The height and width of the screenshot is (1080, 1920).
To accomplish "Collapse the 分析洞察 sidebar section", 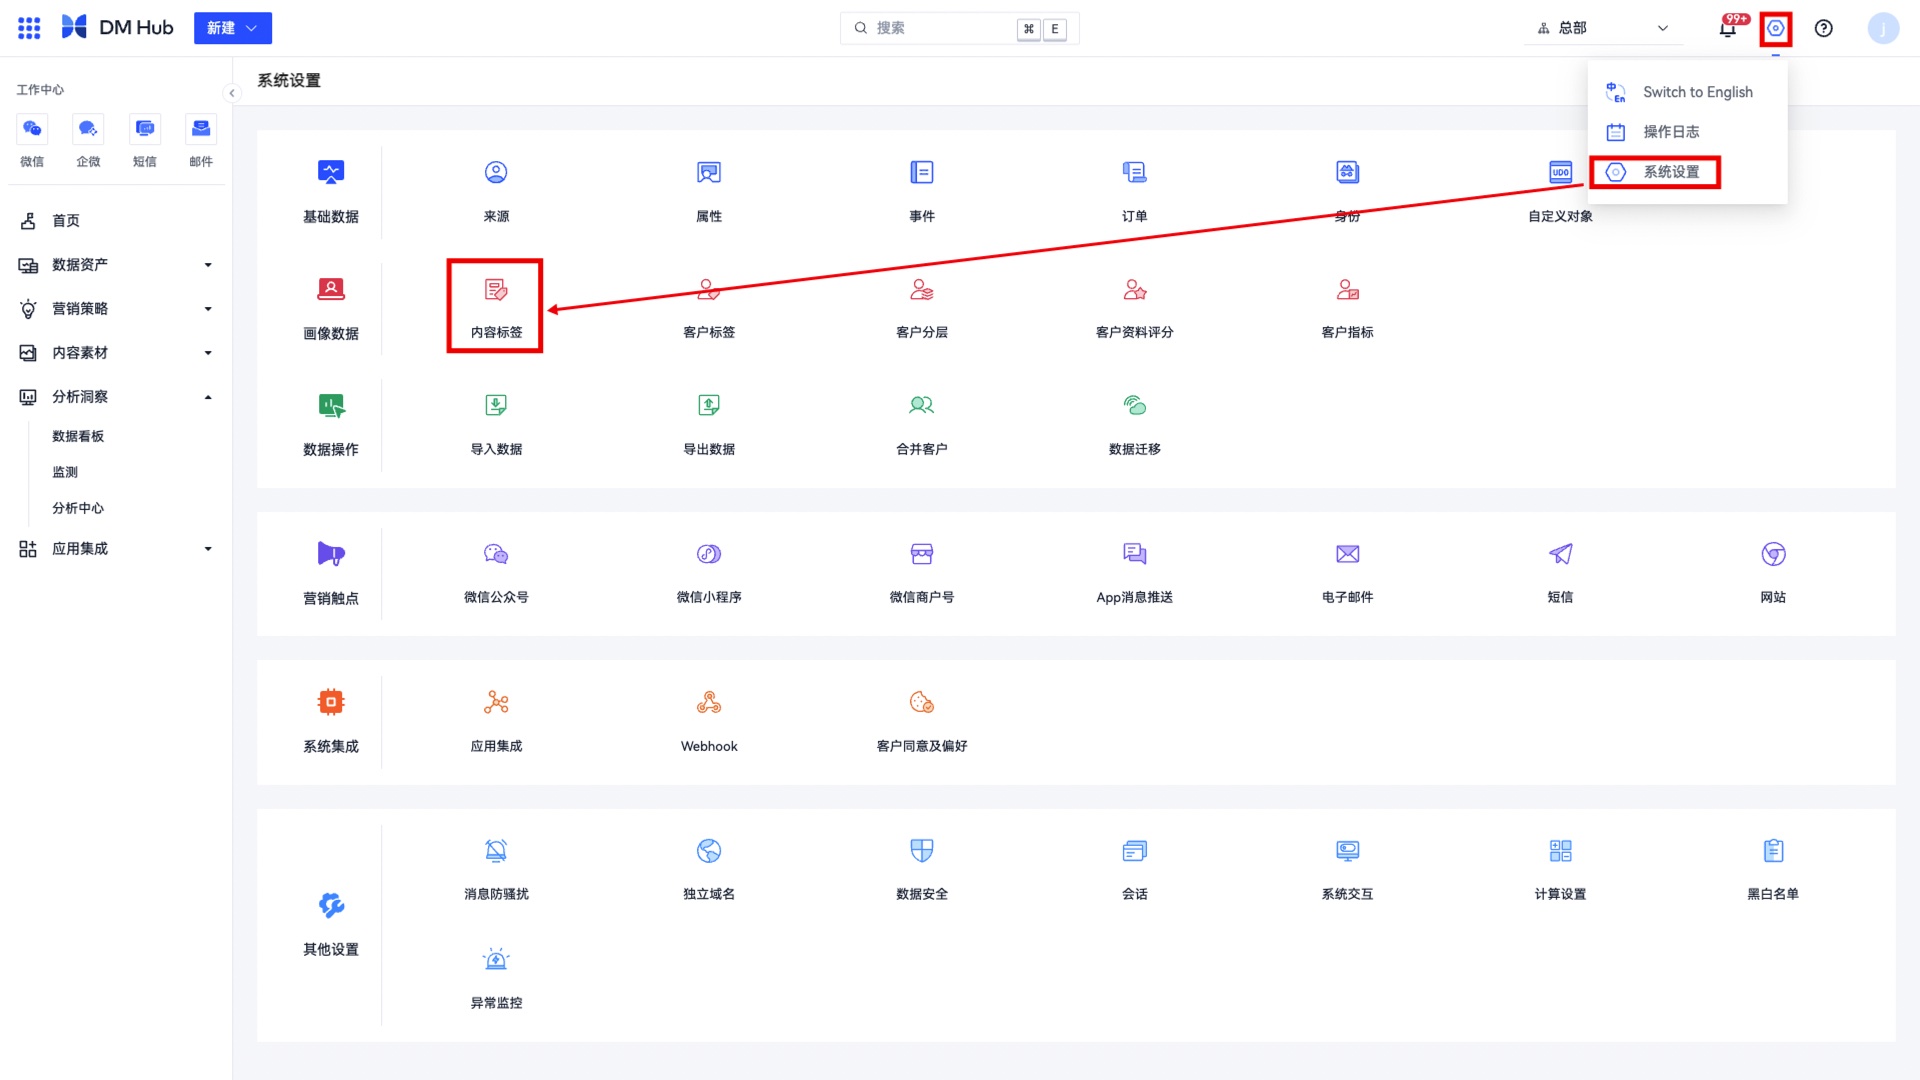I will 116,397.
